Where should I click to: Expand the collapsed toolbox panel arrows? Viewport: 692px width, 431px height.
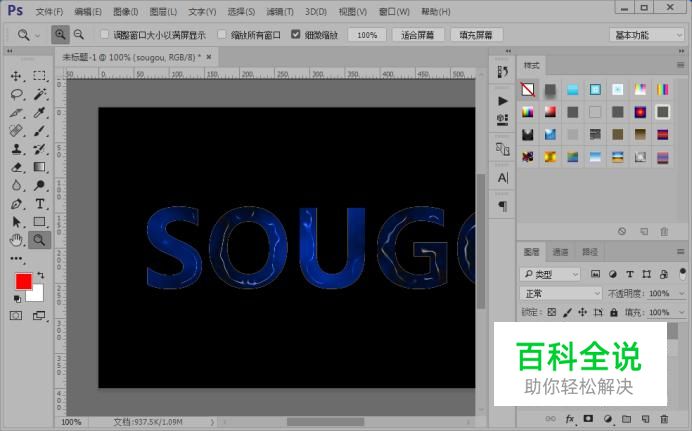[x=10, y=51]
